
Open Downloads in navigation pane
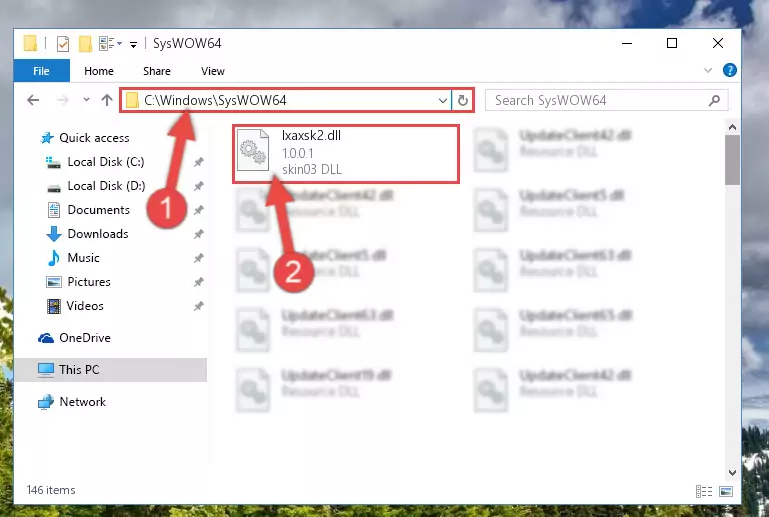point(98,234)
